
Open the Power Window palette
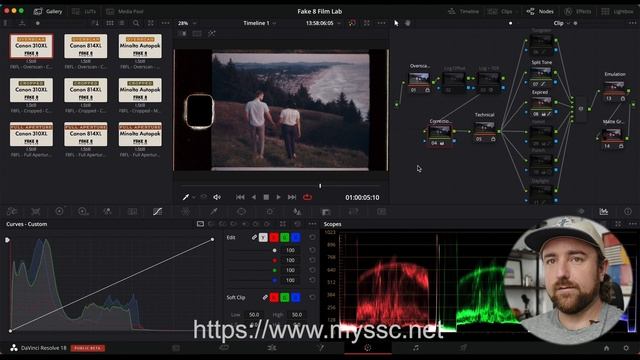241,211
